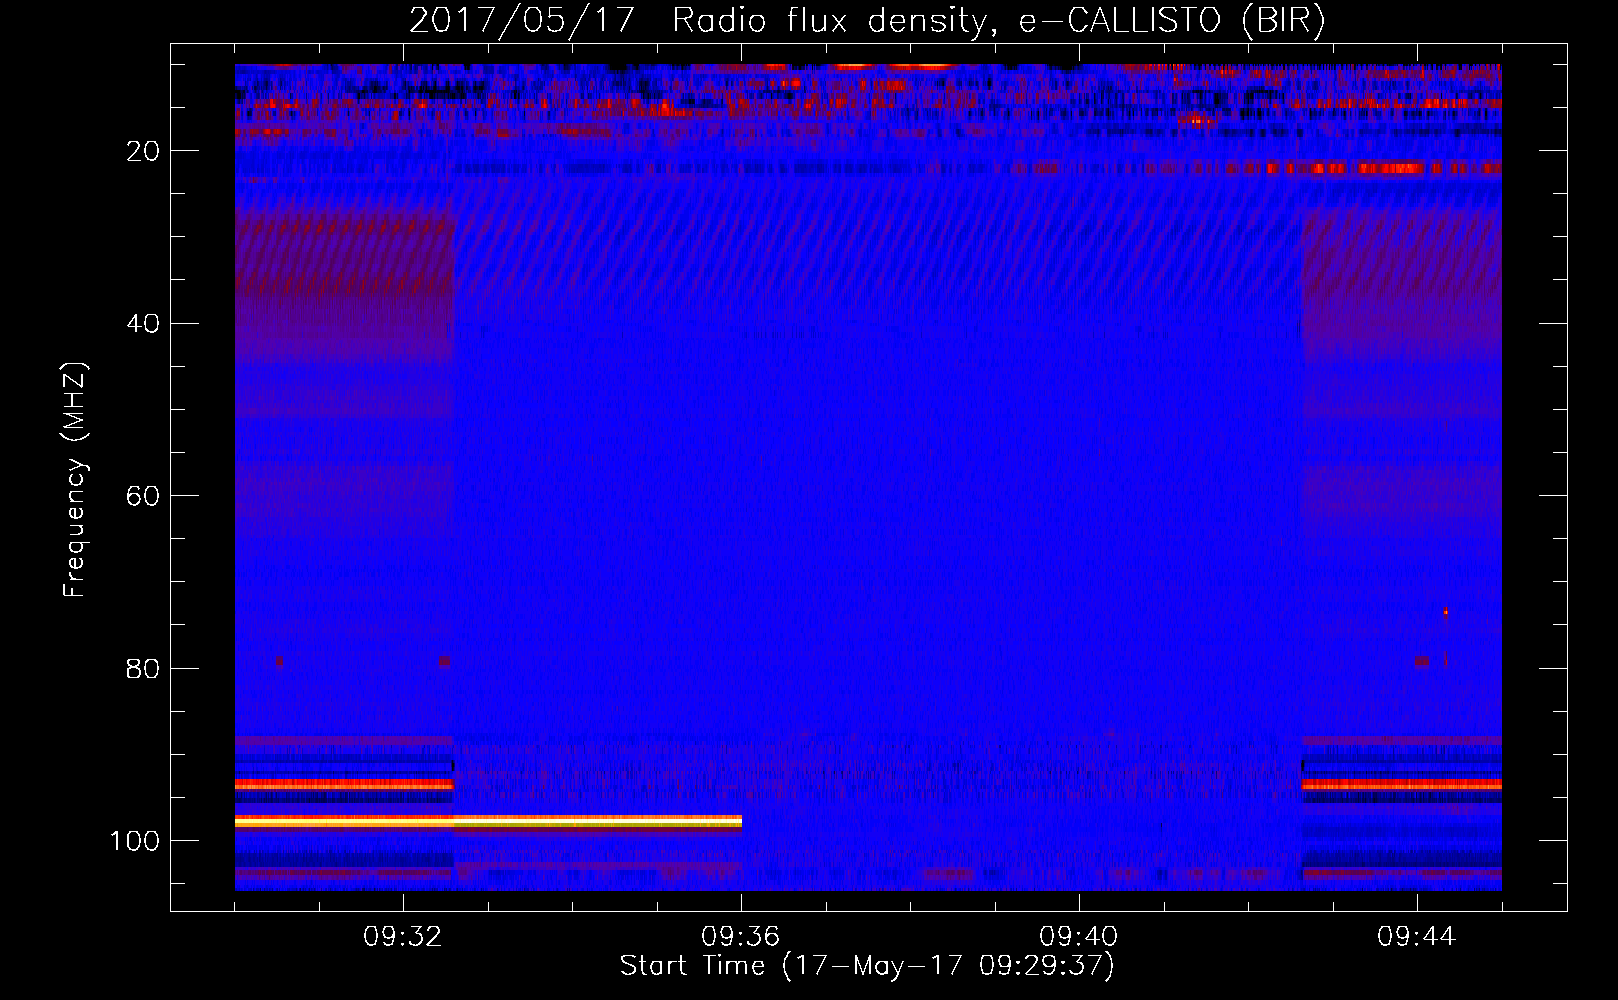The width and height of the screenshot is (1618, 1000).
Task: Click the "60" frequency tick label
Action: click(143, 496)
